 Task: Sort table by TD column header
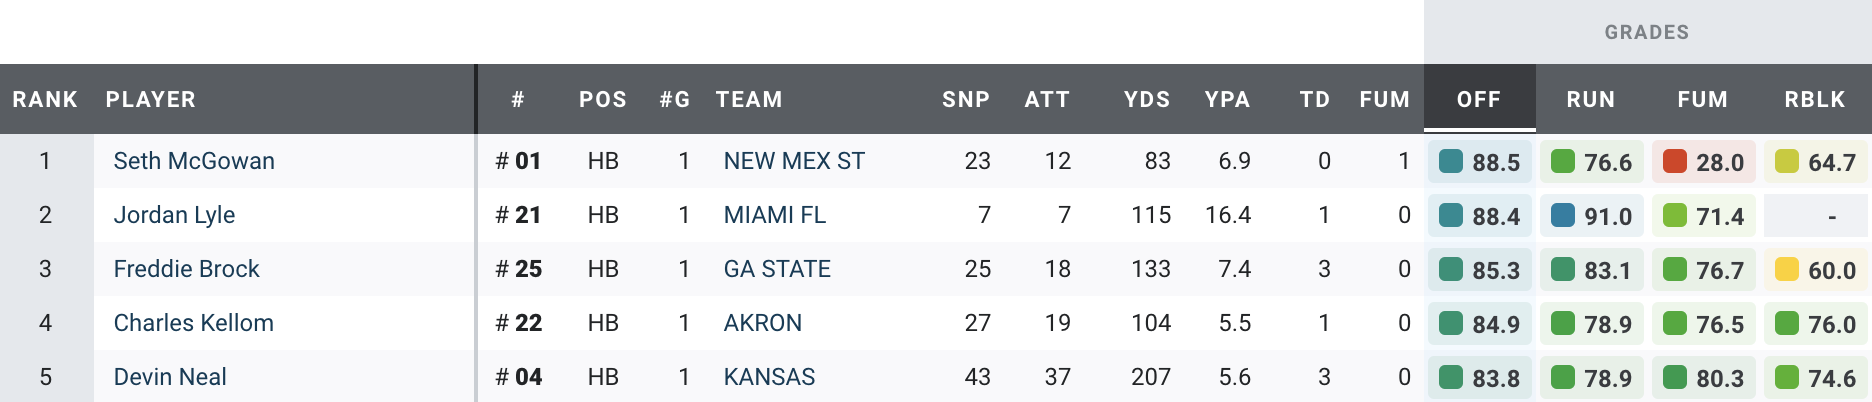click(1314, 99)
